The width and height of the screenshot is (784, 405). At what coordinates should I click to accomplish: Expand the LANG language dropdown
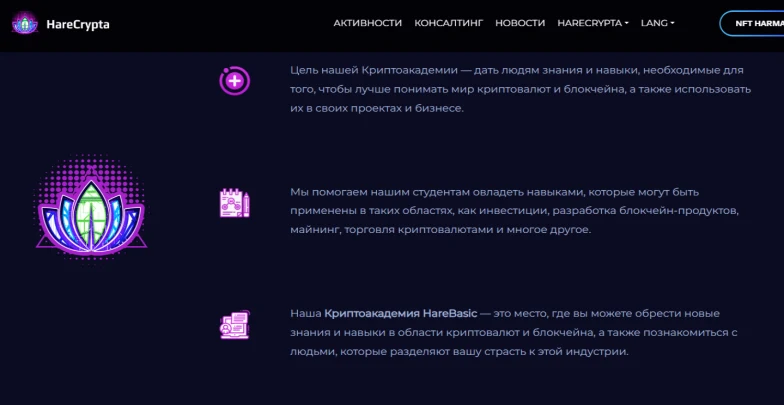(x=658, y=23)
